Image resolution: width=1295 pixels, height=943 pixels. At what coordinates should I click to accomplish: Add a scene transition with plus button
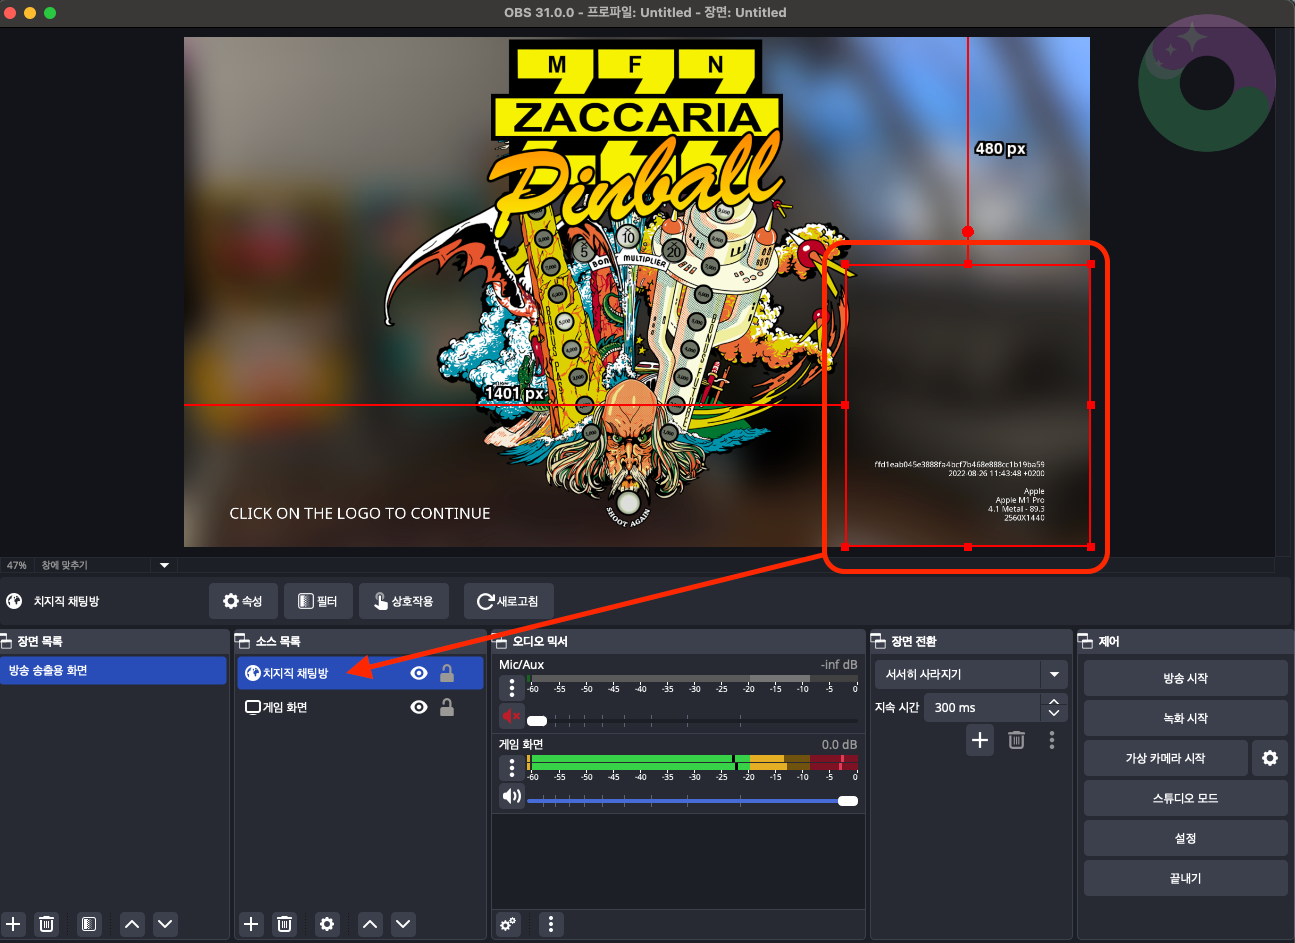click(x=980, y=740)
